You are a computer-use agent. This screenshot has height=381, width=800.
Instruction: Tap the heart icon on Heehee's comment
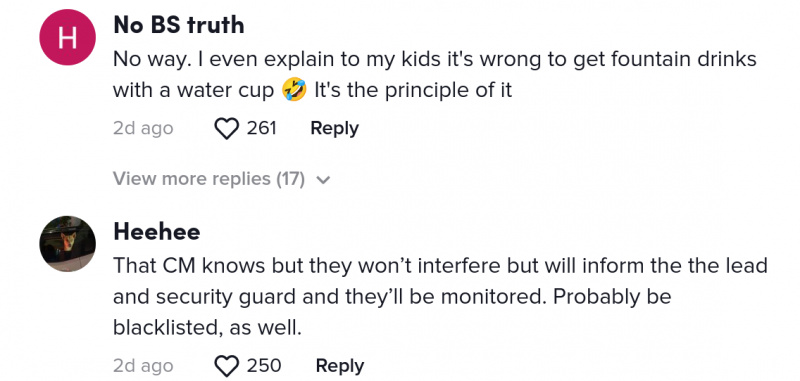tap(227, 366)
